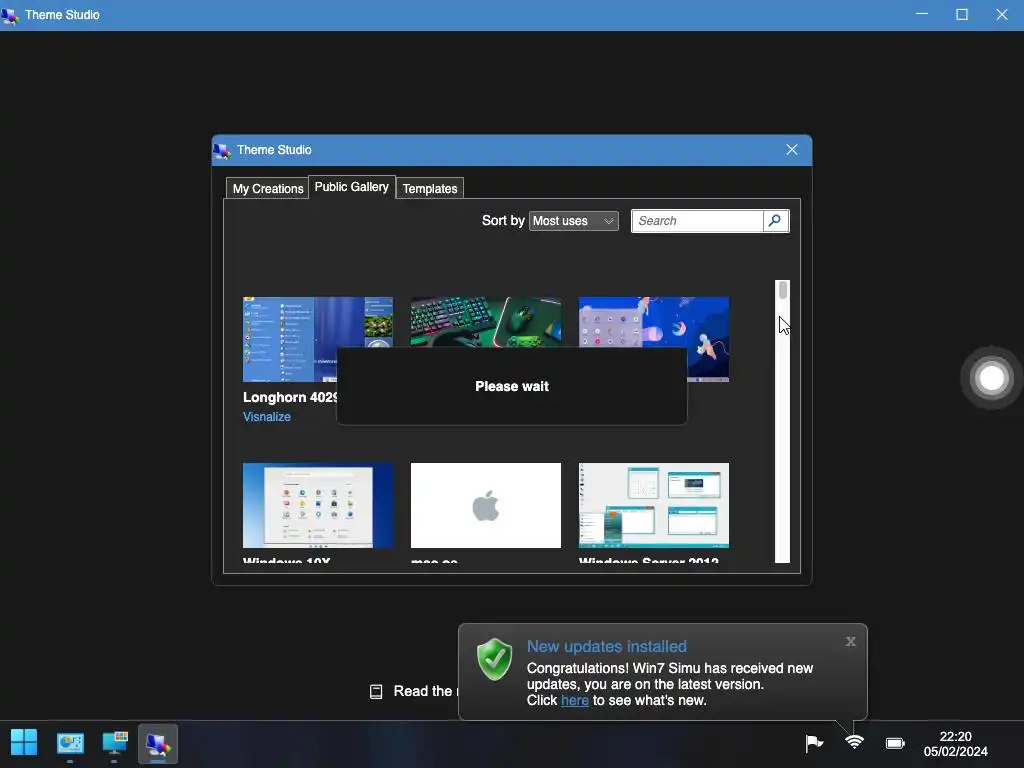Open the Wi-Fi network tray icon

coord(854,742)
